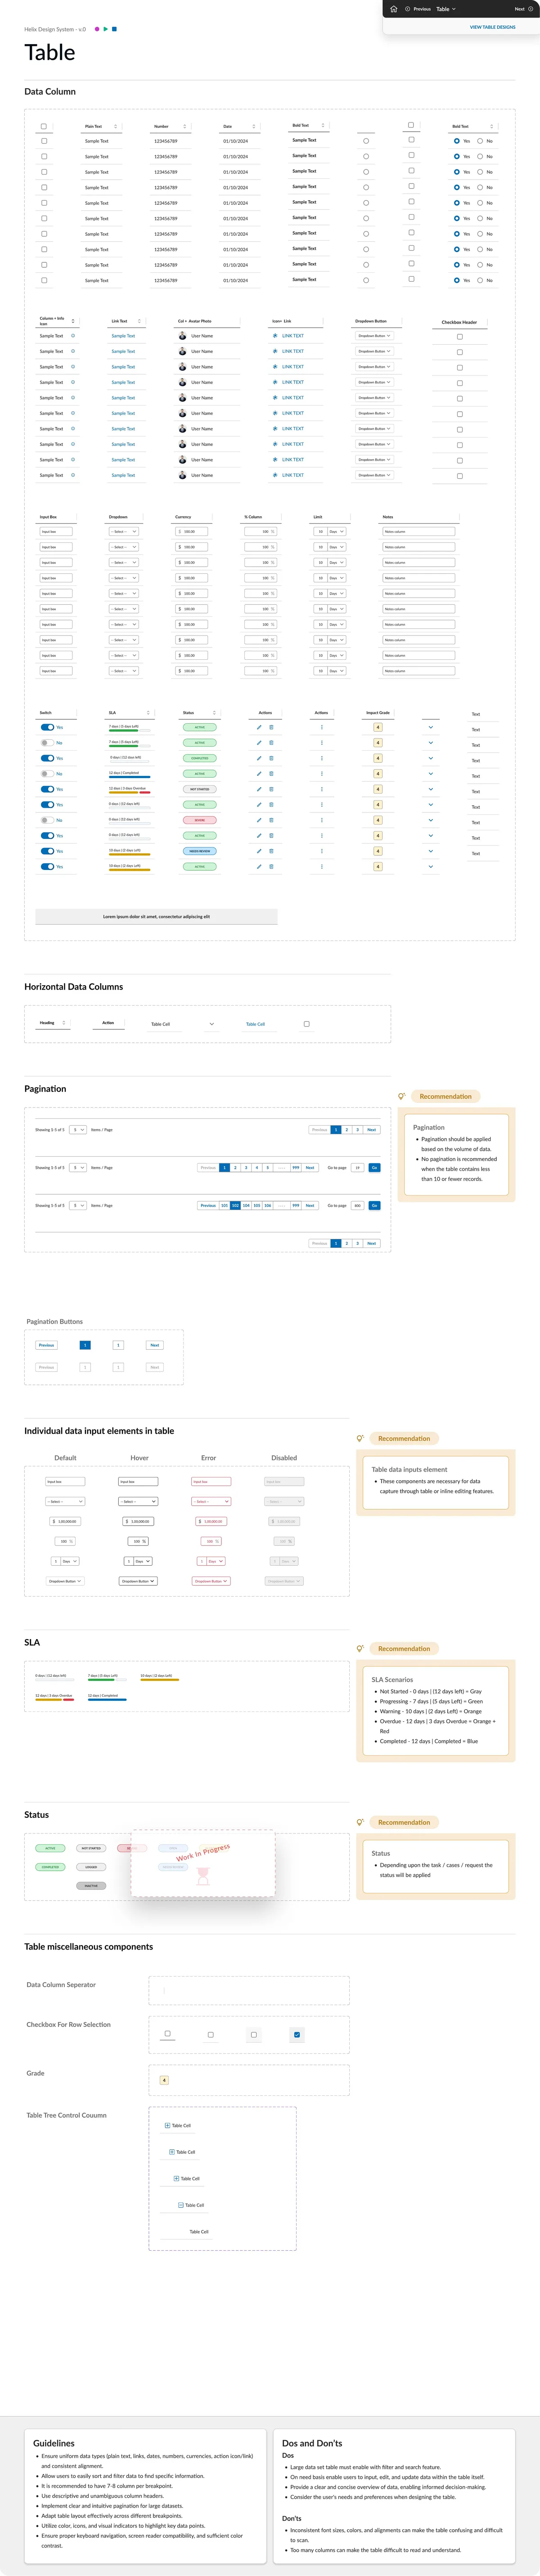
Task: Click enabled Previous under Pagination Buttons
Action: [46, 1345]
